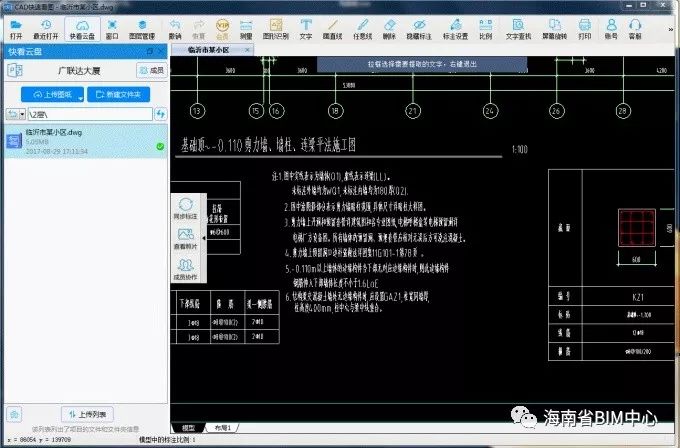Open the dropdown beside the back arrow
680x448 pixels.
point(22,114)
